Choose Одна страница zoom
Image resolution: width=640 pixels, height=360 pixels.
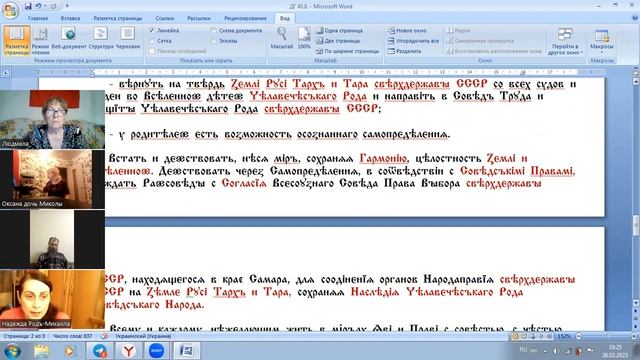pyautogui.click(x=340, y=31)
